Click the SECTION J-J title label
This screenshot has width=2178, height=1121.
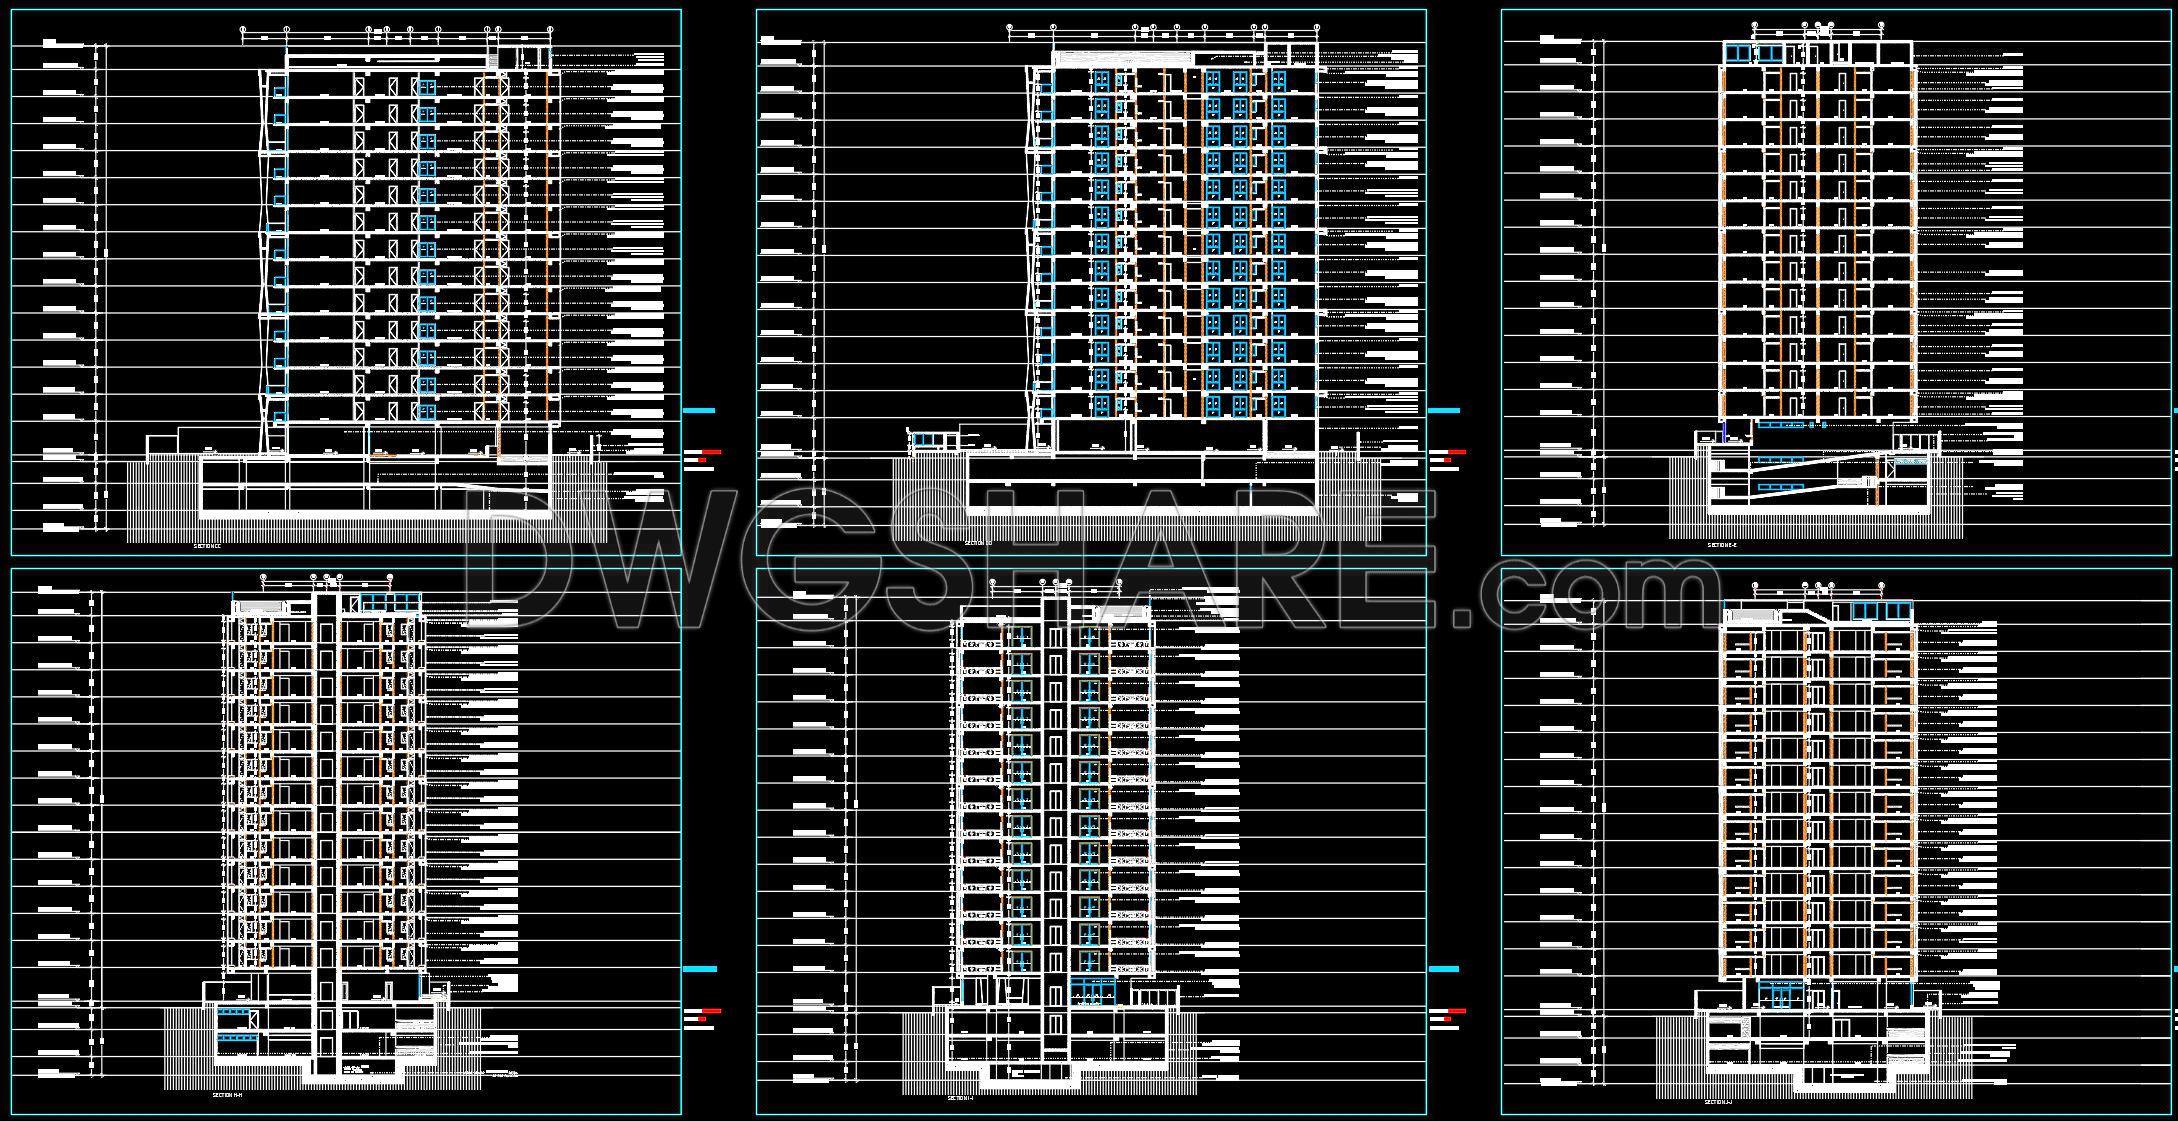click(x=1718, y=1101)
